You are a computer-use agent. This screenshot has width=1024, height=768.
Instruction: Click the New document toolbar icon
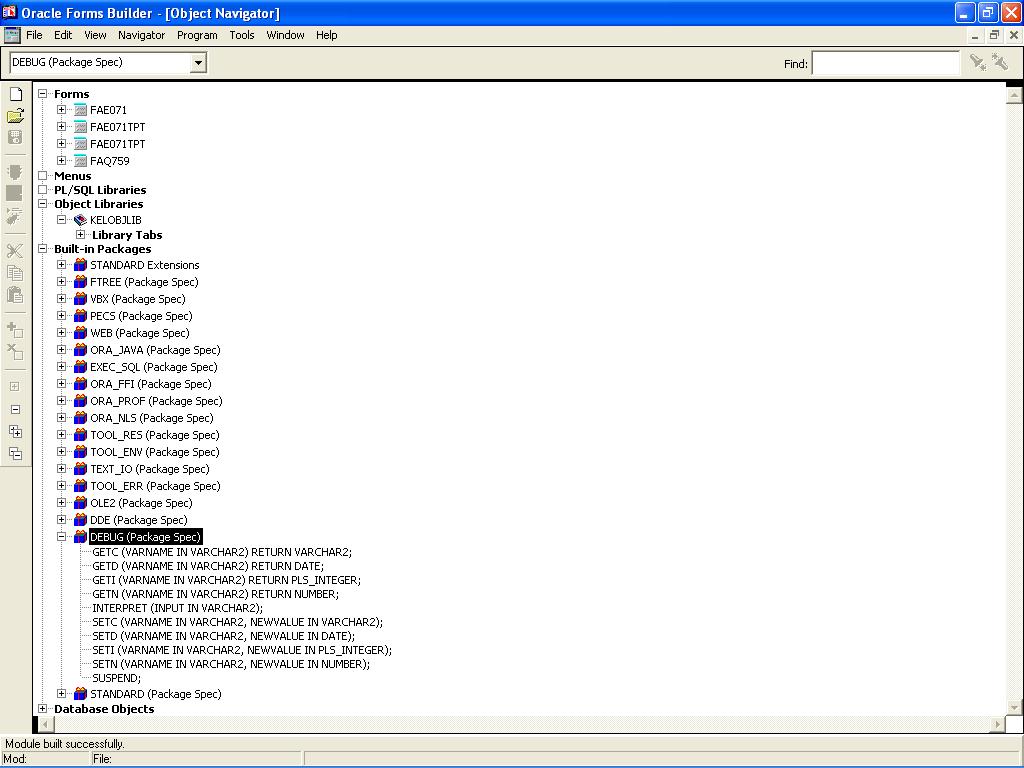tap(15, 94)
